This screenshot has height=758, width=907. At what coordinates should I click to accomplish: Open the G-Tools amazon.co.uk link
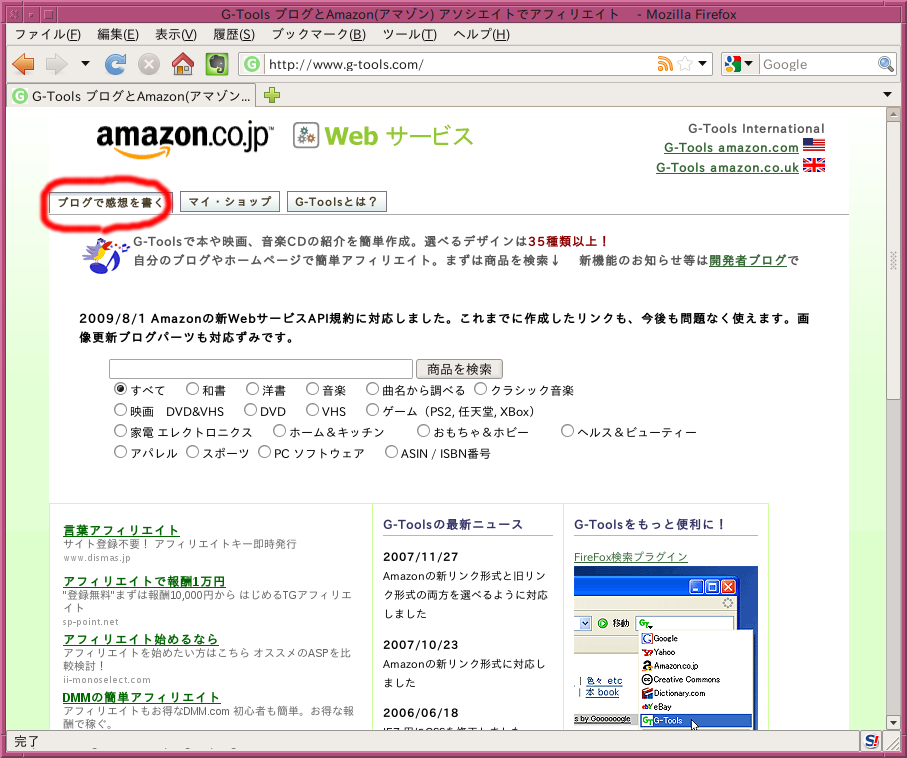coord(727,167)
